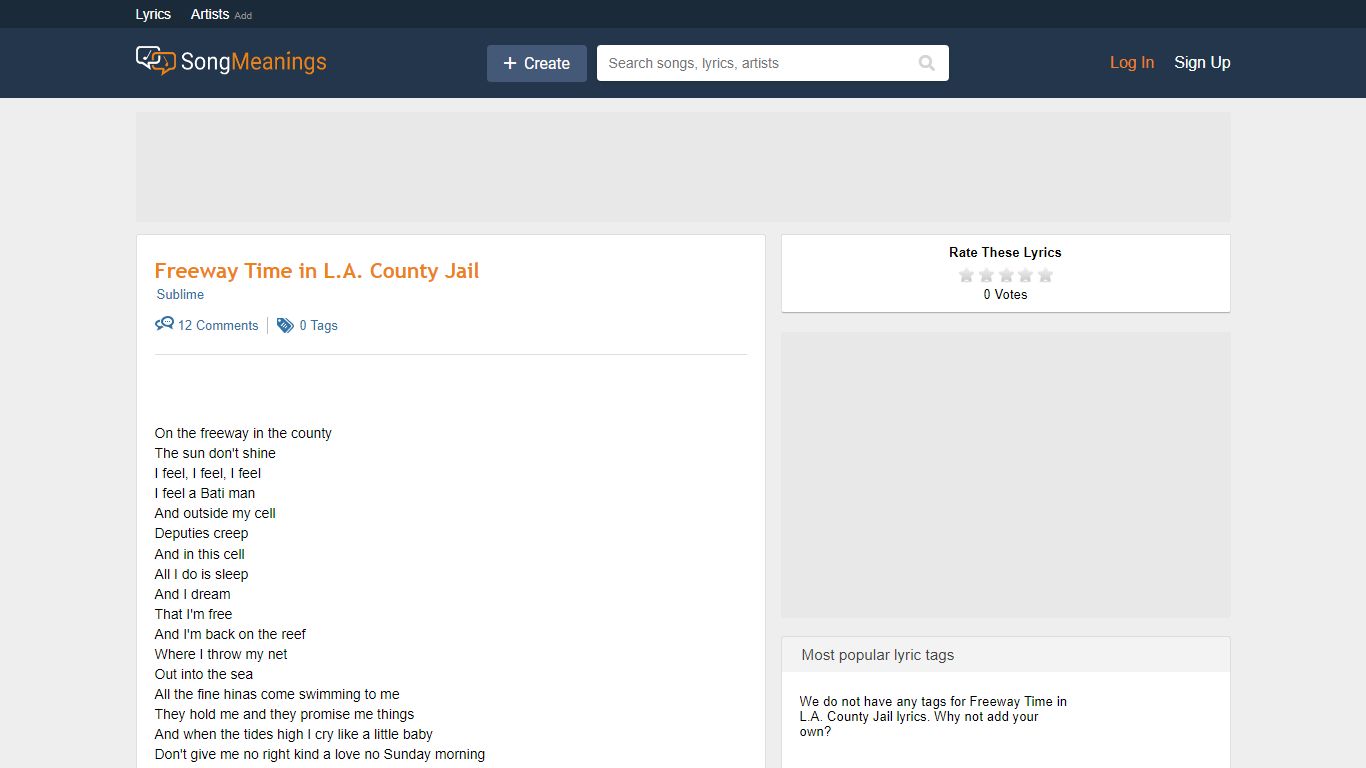Click the tags icon beside 0 Tags
This screenshot has height=768, width=1366.
tap(285, 325)
